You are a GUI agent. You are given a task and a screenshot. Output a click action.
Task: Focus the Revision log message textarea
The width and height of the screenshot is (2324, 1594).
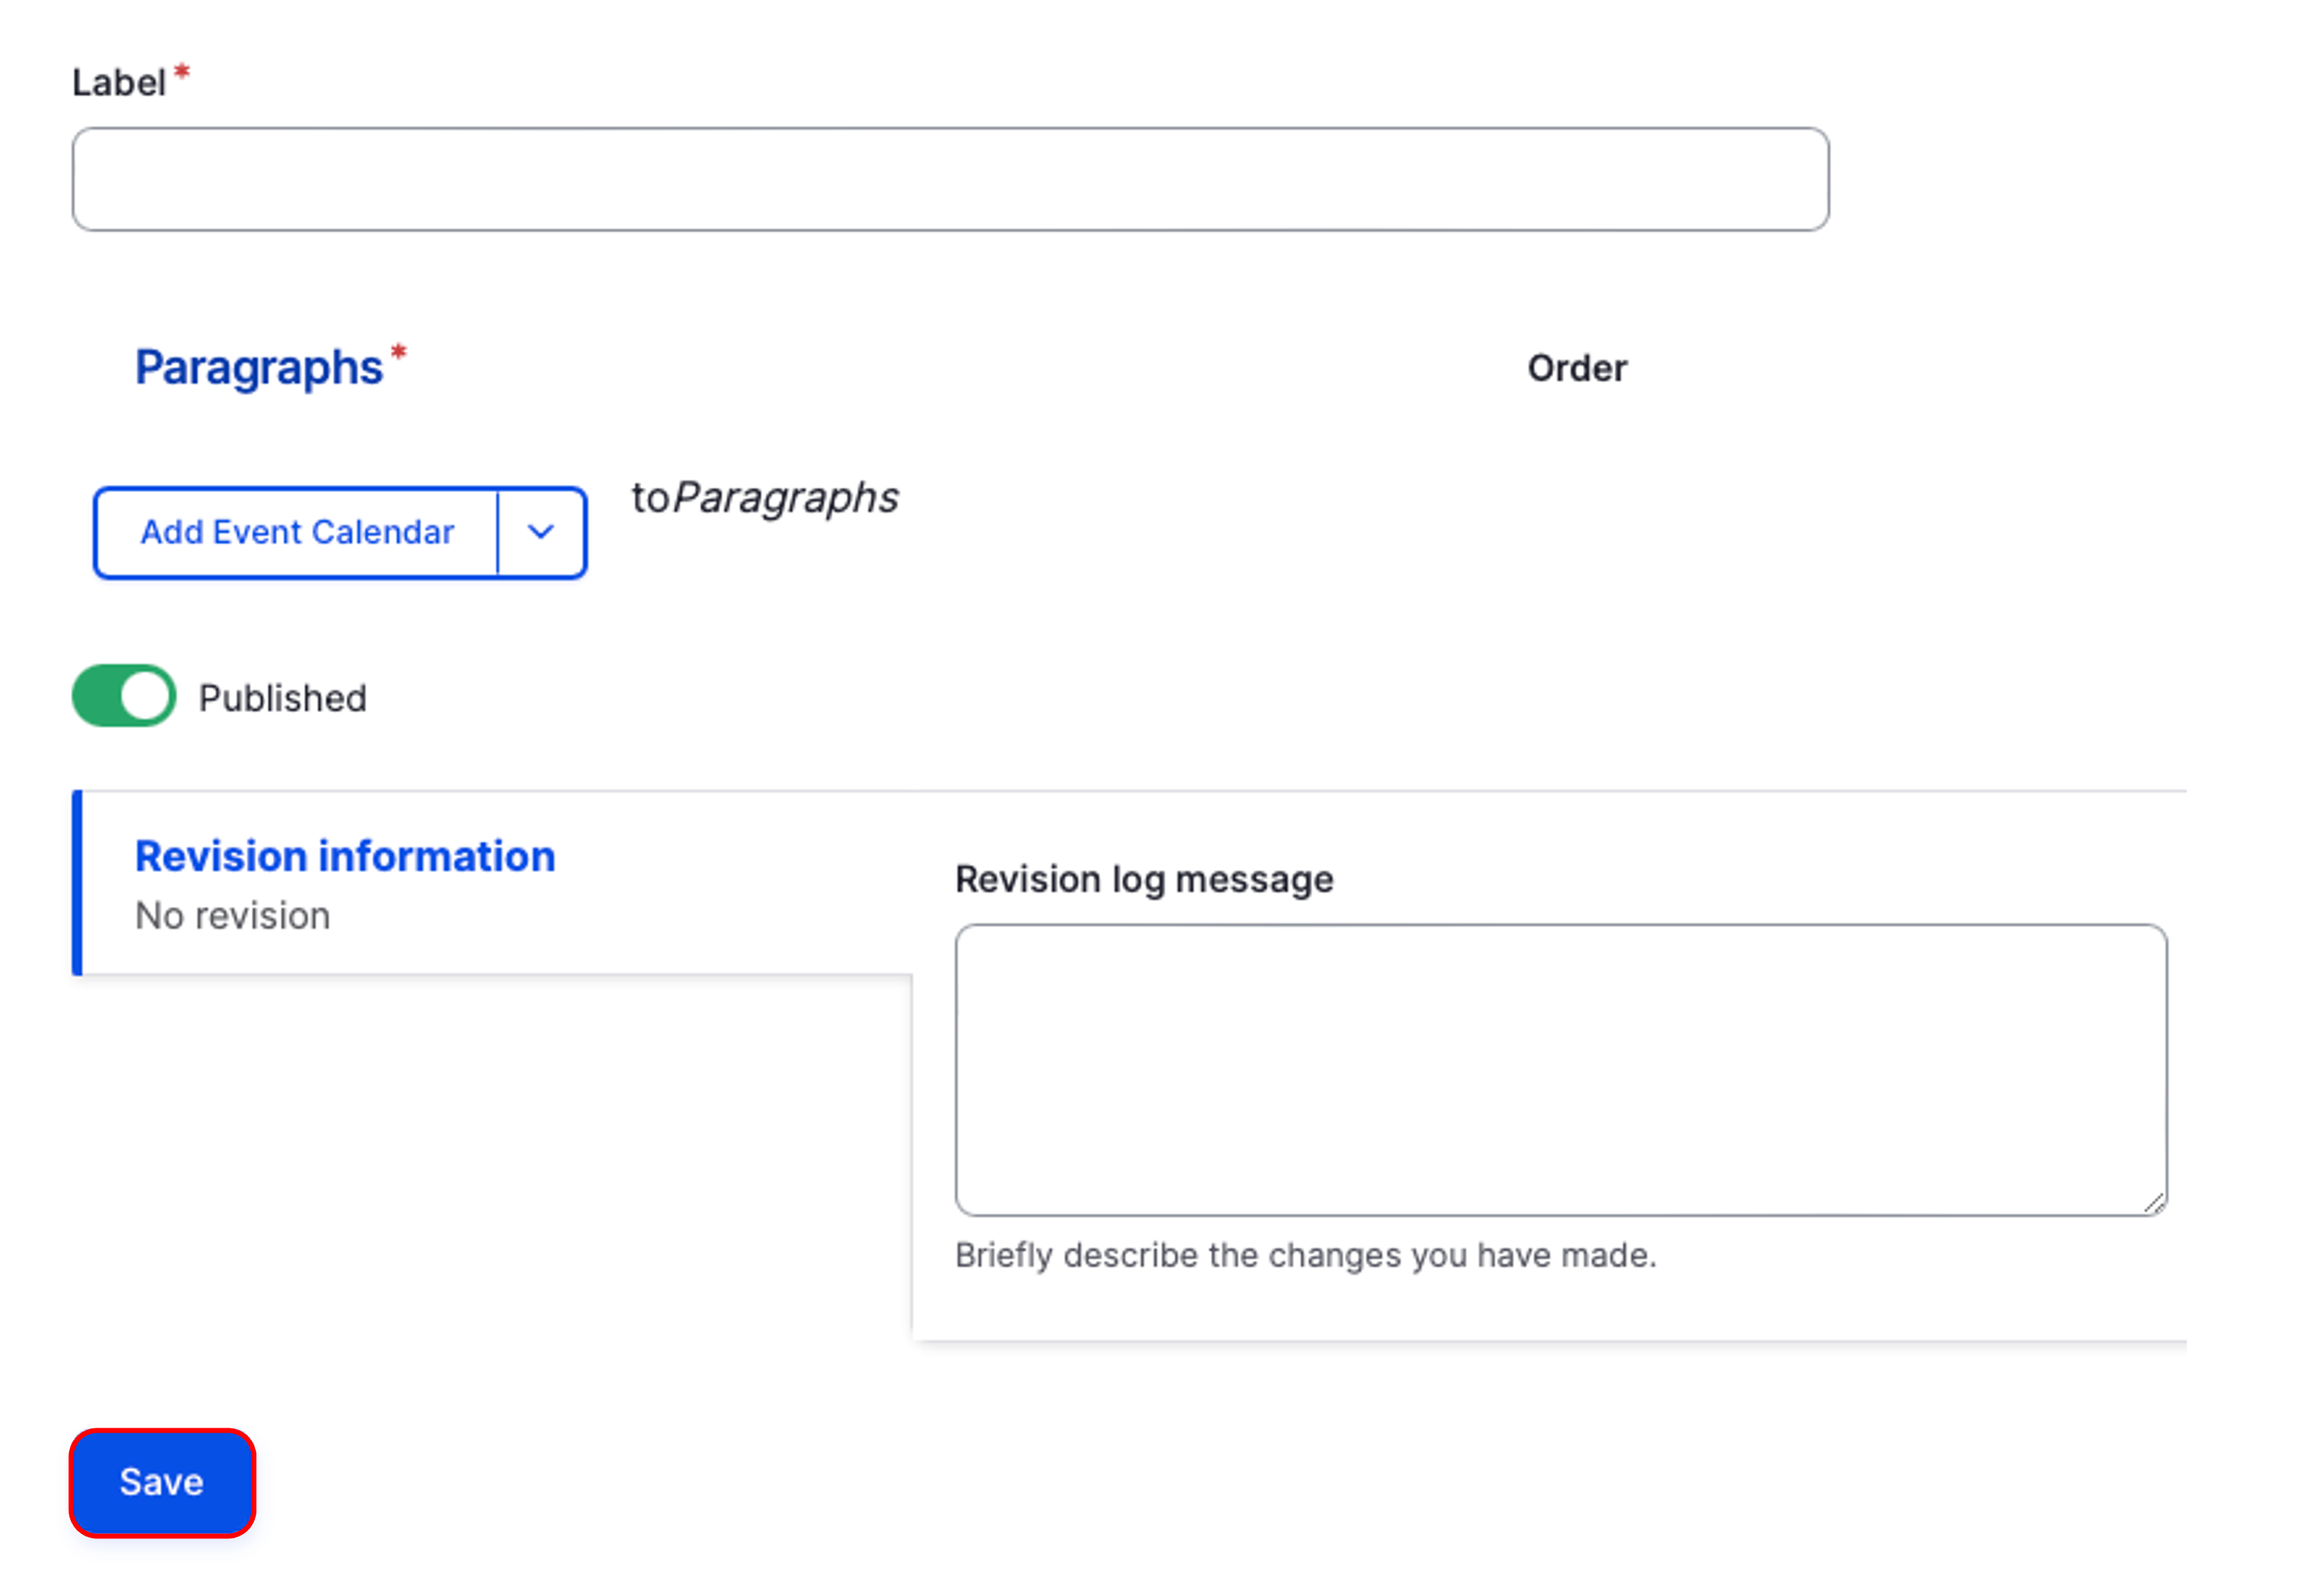point(1560,1070)
